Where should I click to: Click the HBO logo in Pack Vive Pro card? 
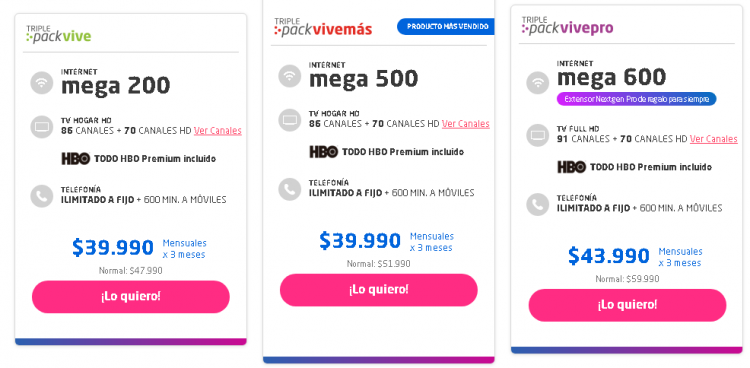pyautogui.click(x=572, y=167)
